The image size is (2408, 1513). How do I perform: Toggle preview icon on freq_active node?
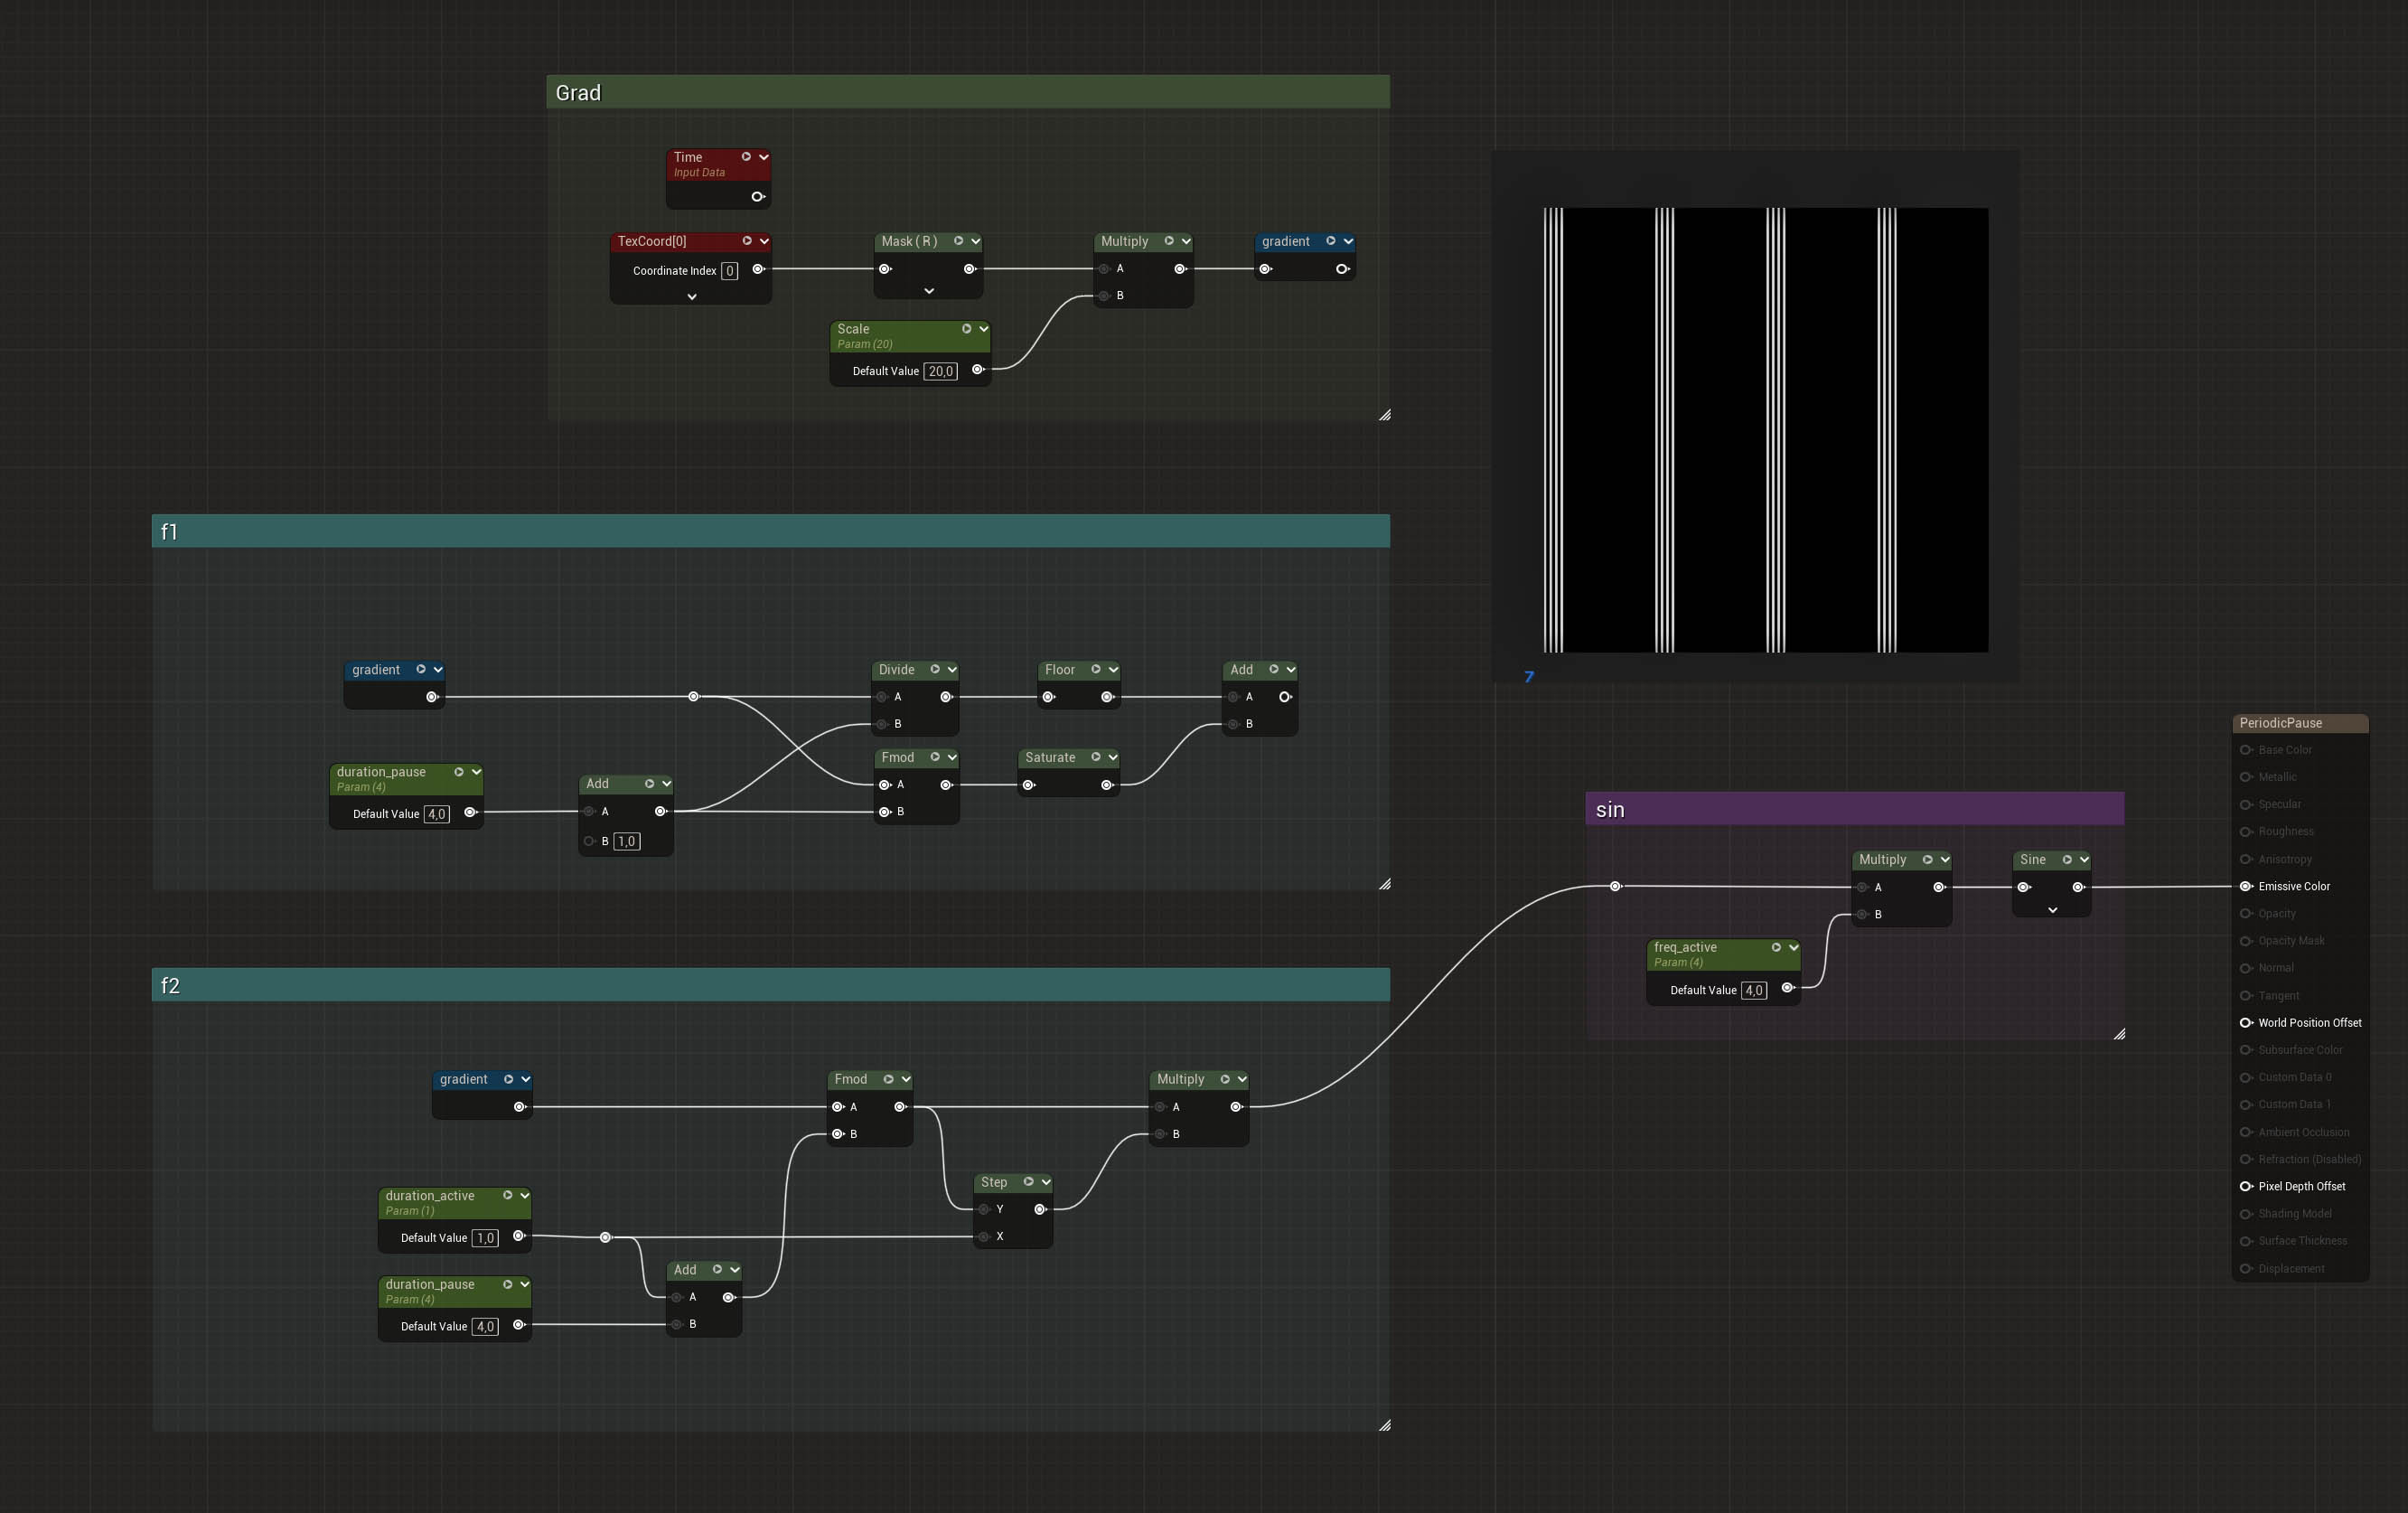[x=1776, y=947]
